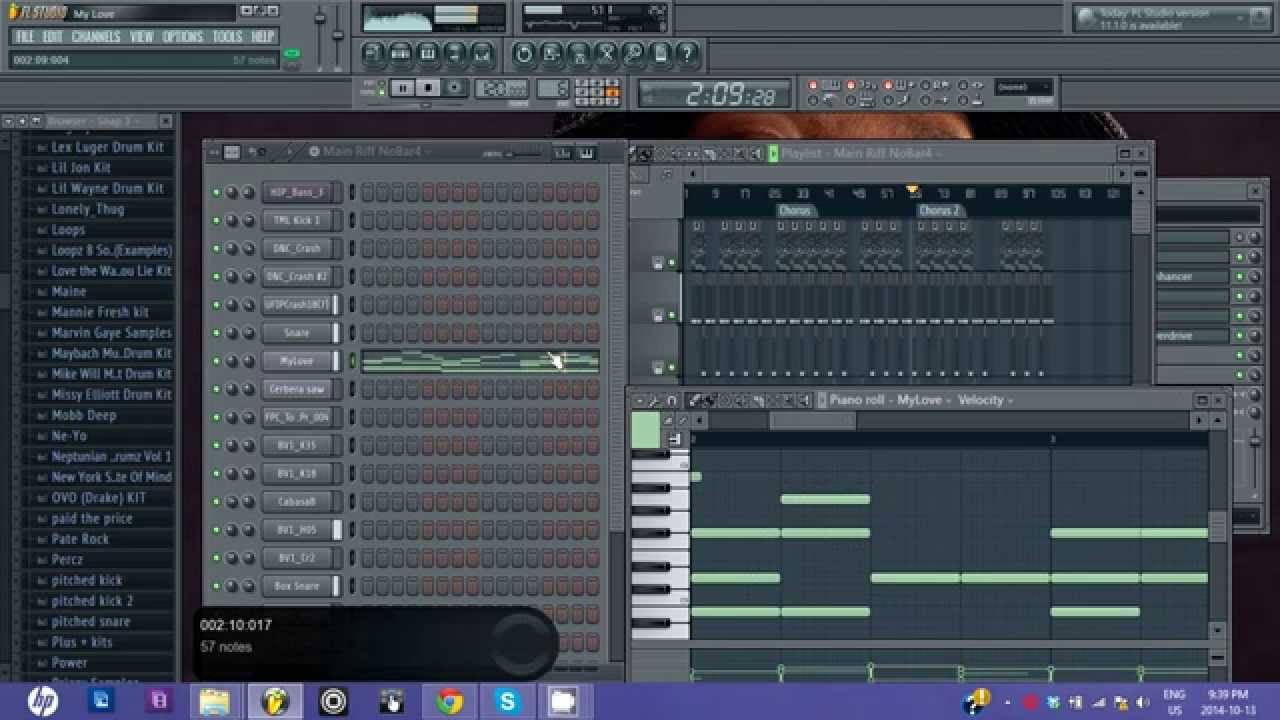Open Lex Luger Drum Kit folder
The height and width of the screenshot is (720, 1280).
coord(107,147)
